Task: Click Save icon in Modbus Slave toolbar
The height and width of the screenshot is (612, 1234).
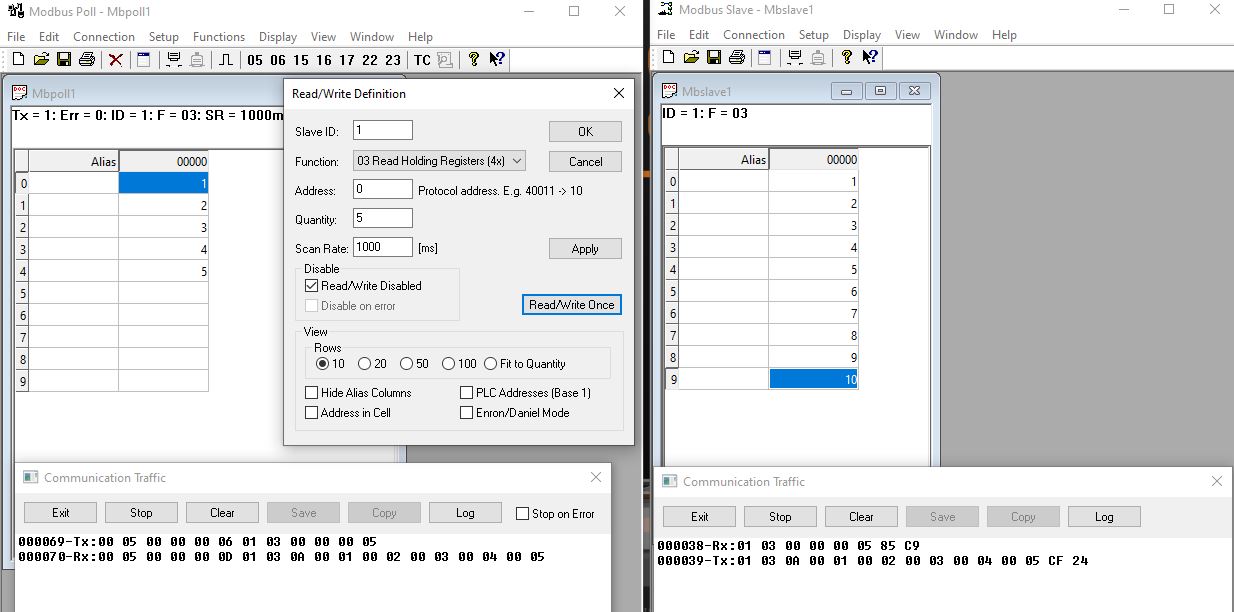Action: pos(713,57)
